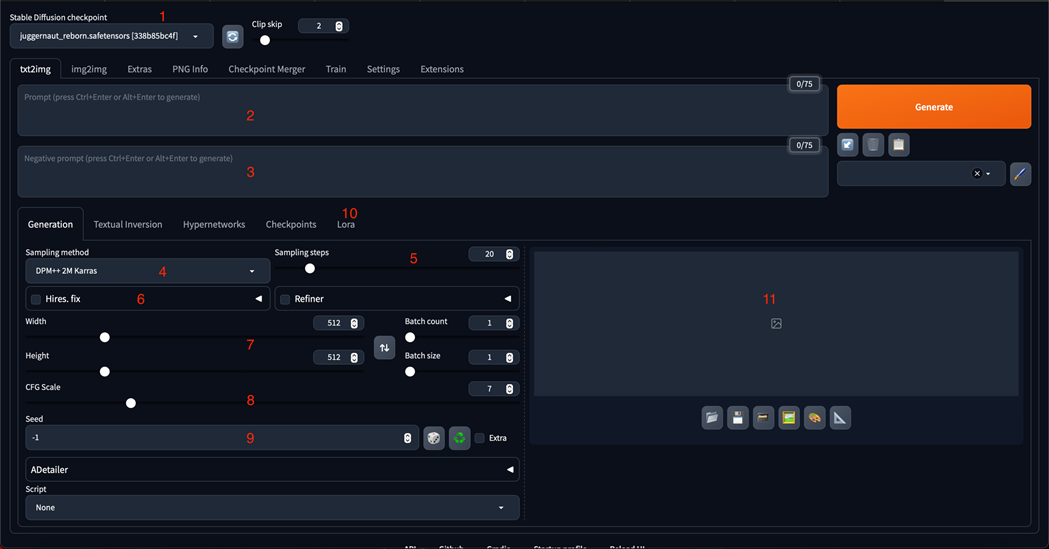Click the paintbrush edit styles icon
1049x549 pixels.
pyautogui.click(x=1019, y=173)
